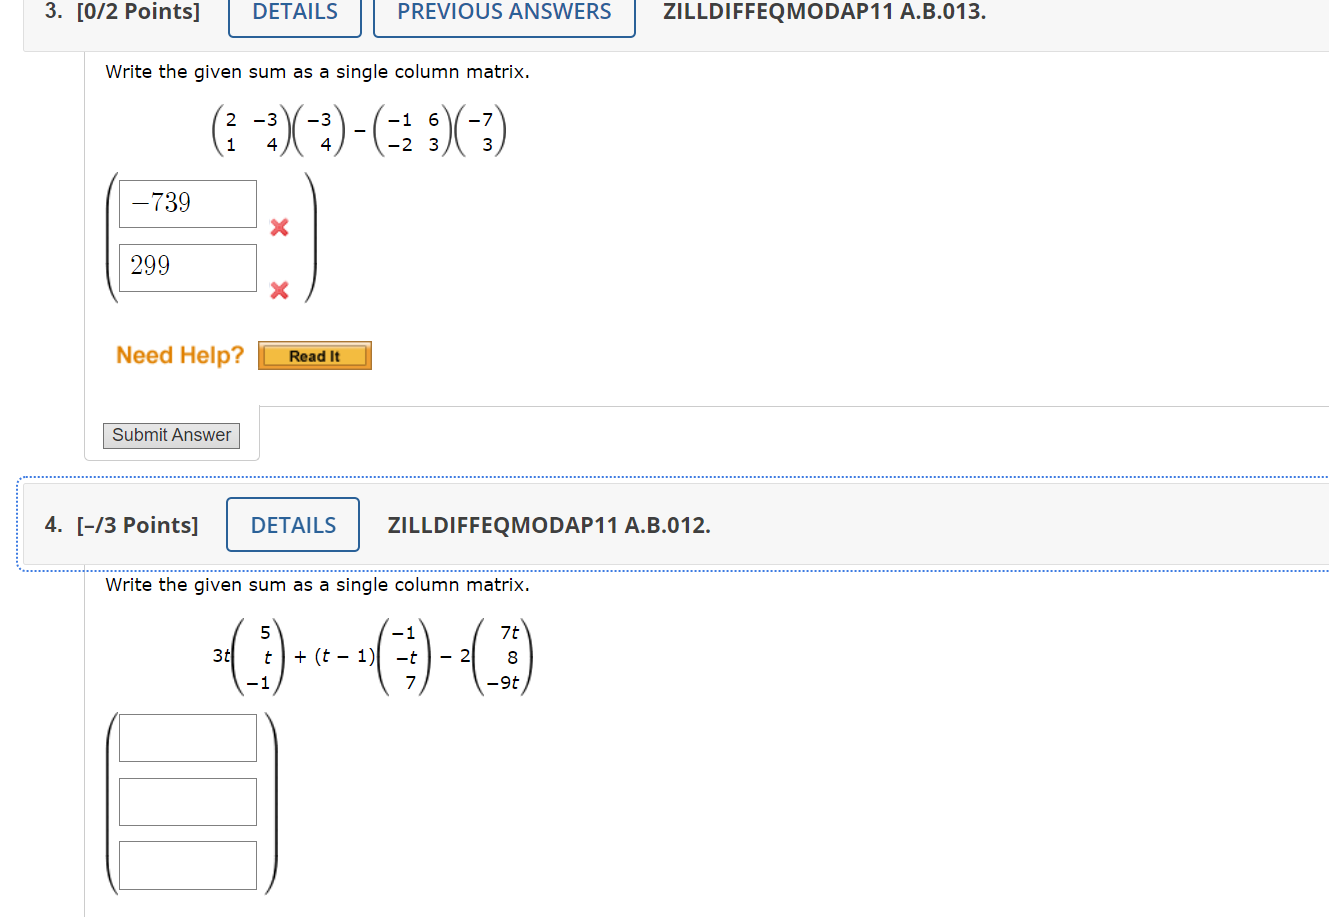Click the [–/3 Points] score for question 4
Image resolution: width=1329 pixels, height=917 pixels.
click(x=138, y=524)
